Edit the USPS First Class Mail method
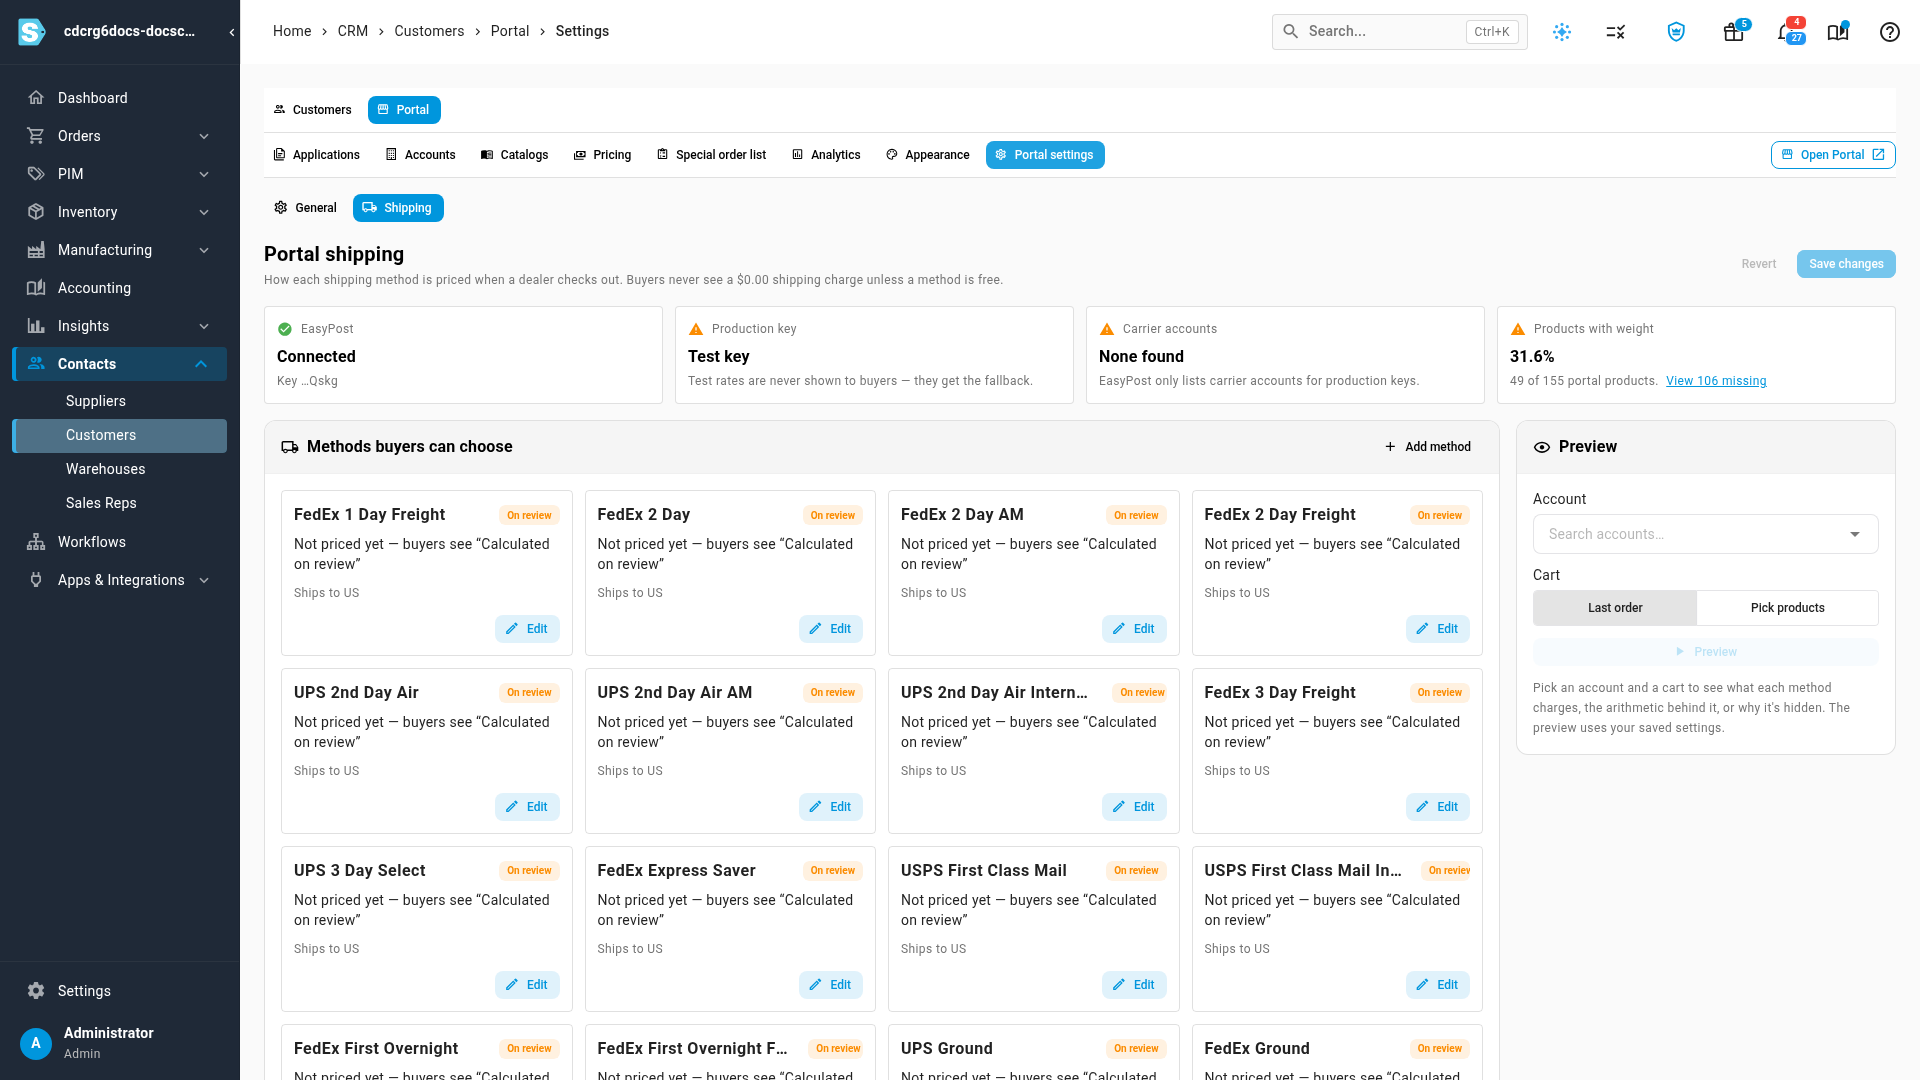1920x1080 pixels. 1134,985
